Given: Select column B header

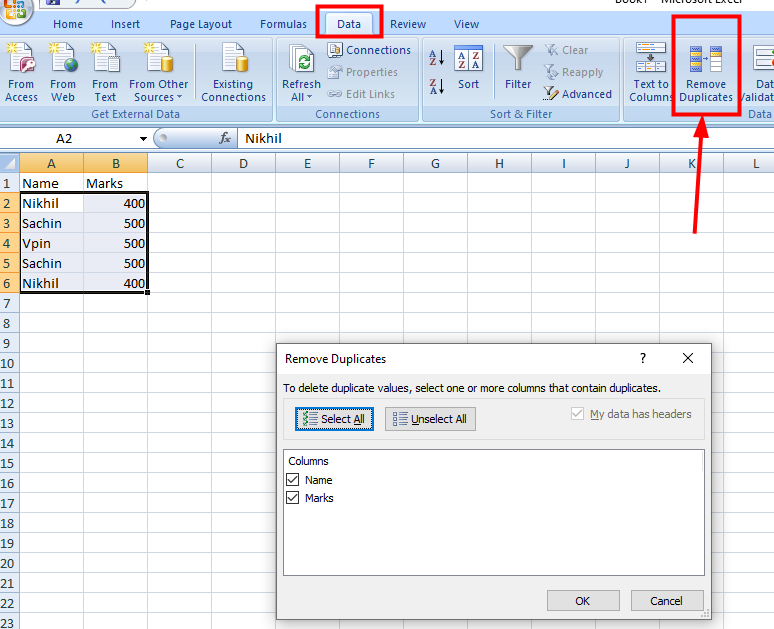Looking at the screenshot, I should 116,163.
